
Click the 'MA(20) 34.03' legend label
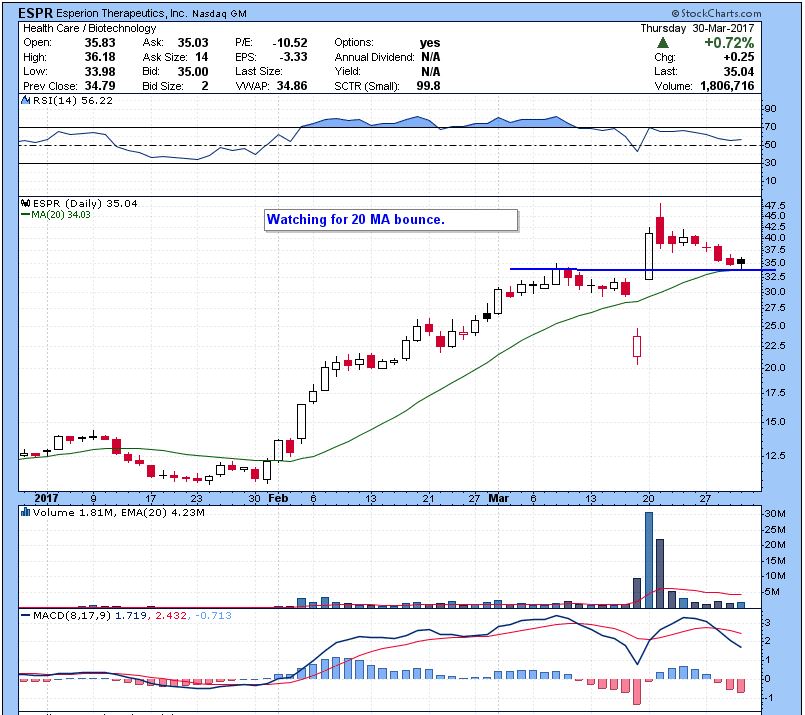(x=61, y=215)
